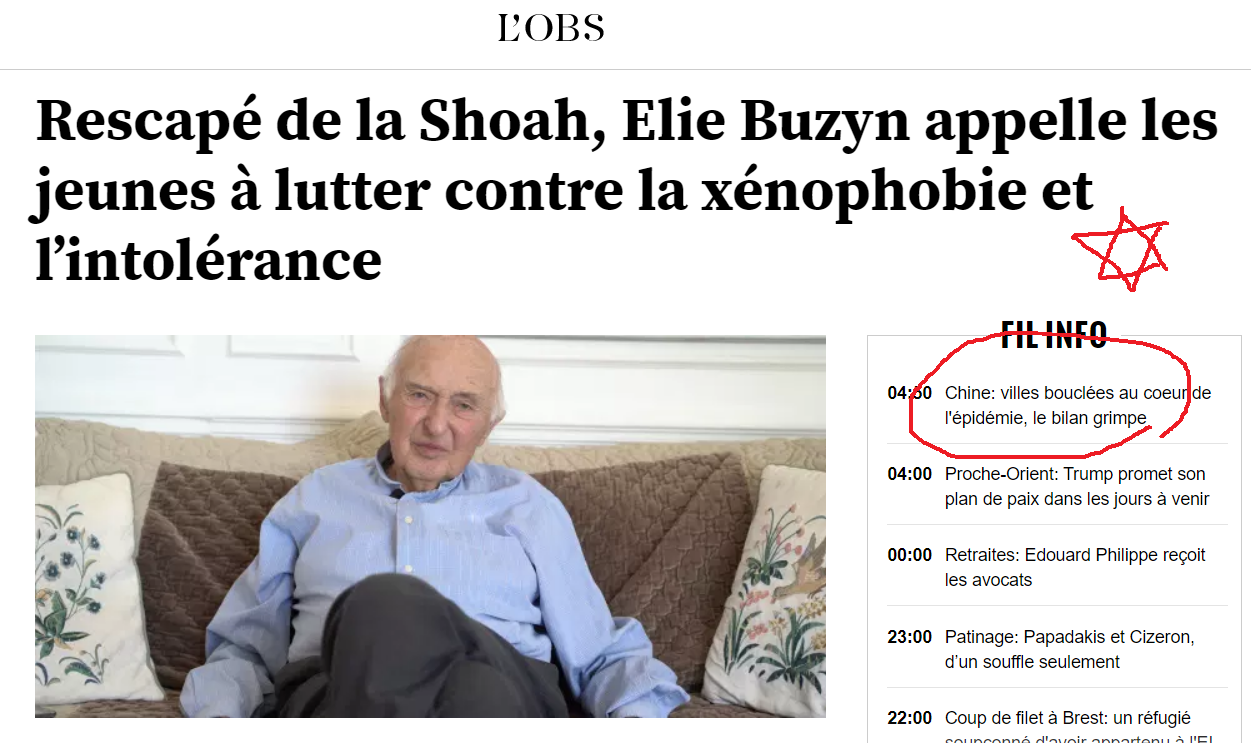
Task: Click the word 'l'intolérance' in the headline
Action: [208, 259]
